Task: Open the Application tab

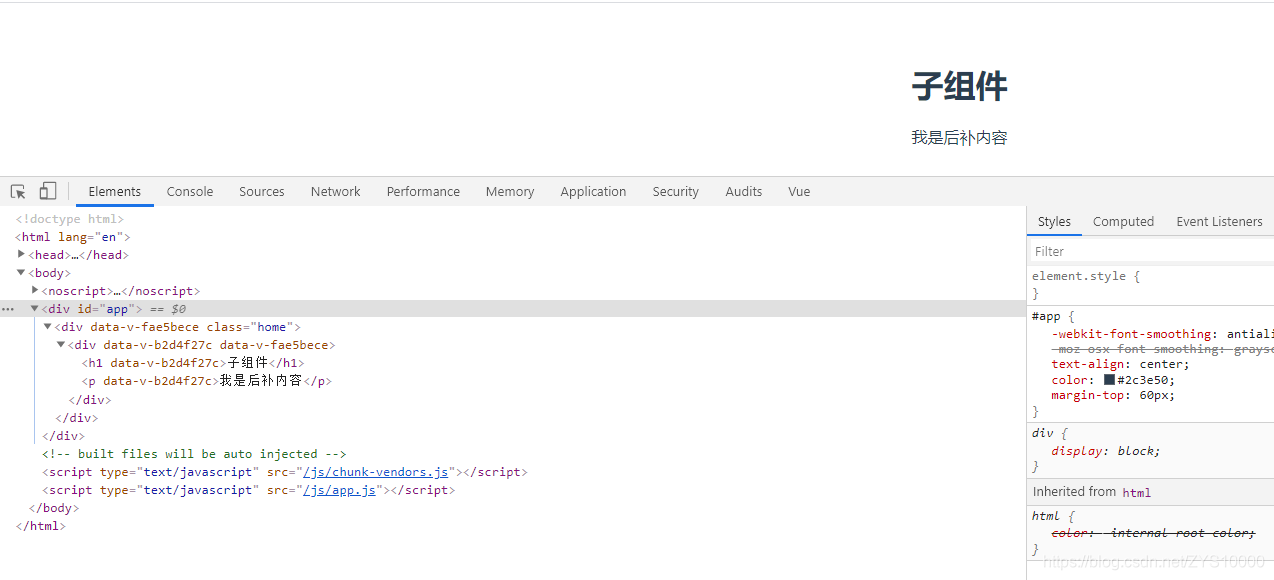Action: coord(593,191)
